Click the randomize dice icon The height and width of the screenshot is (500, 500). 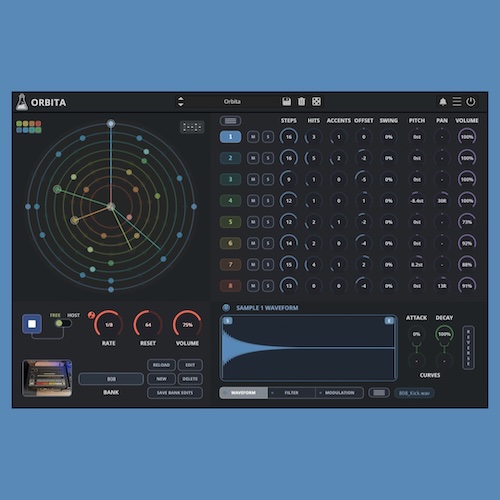point(316,102)
